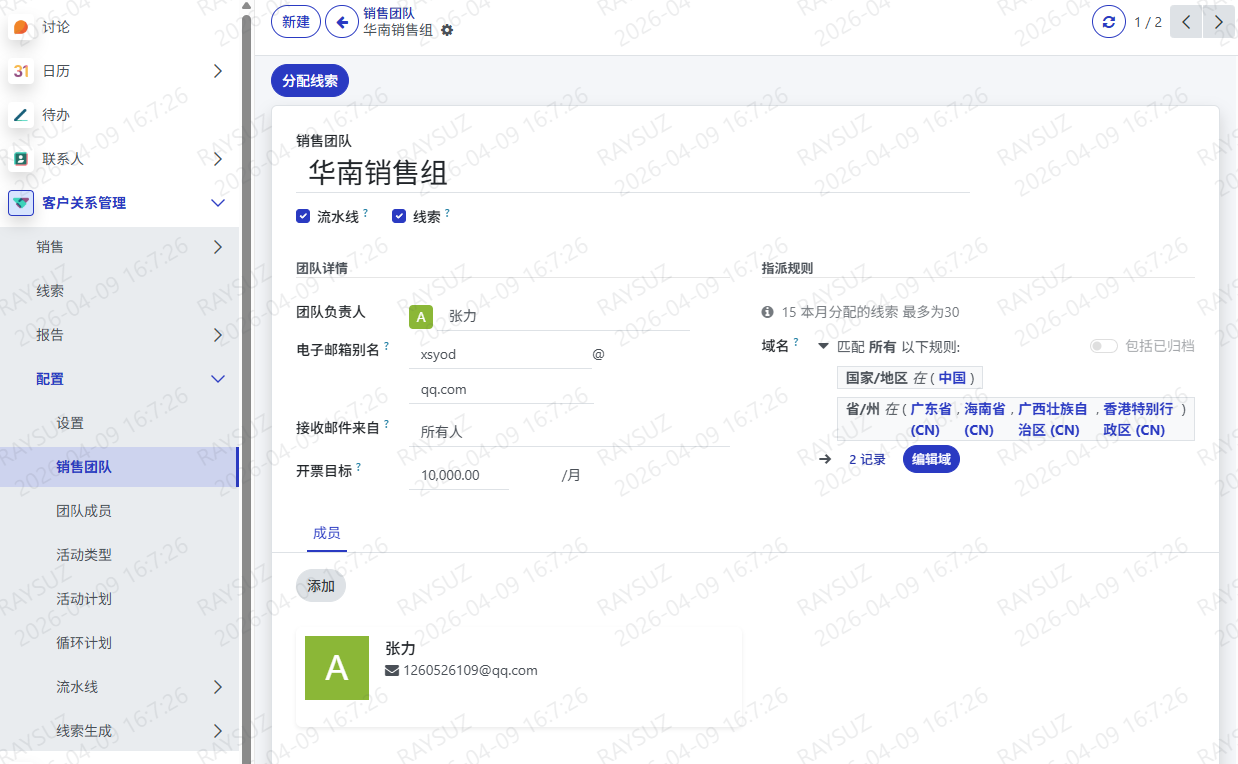
Task: Click the 客户关系管理 CRM icon
Action: pos(21,203)
